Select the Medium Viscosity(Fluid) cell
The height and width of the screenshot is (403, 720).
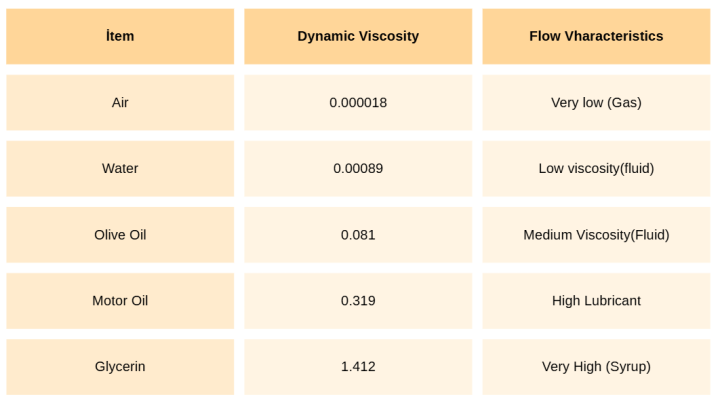[x=596, y=234]
